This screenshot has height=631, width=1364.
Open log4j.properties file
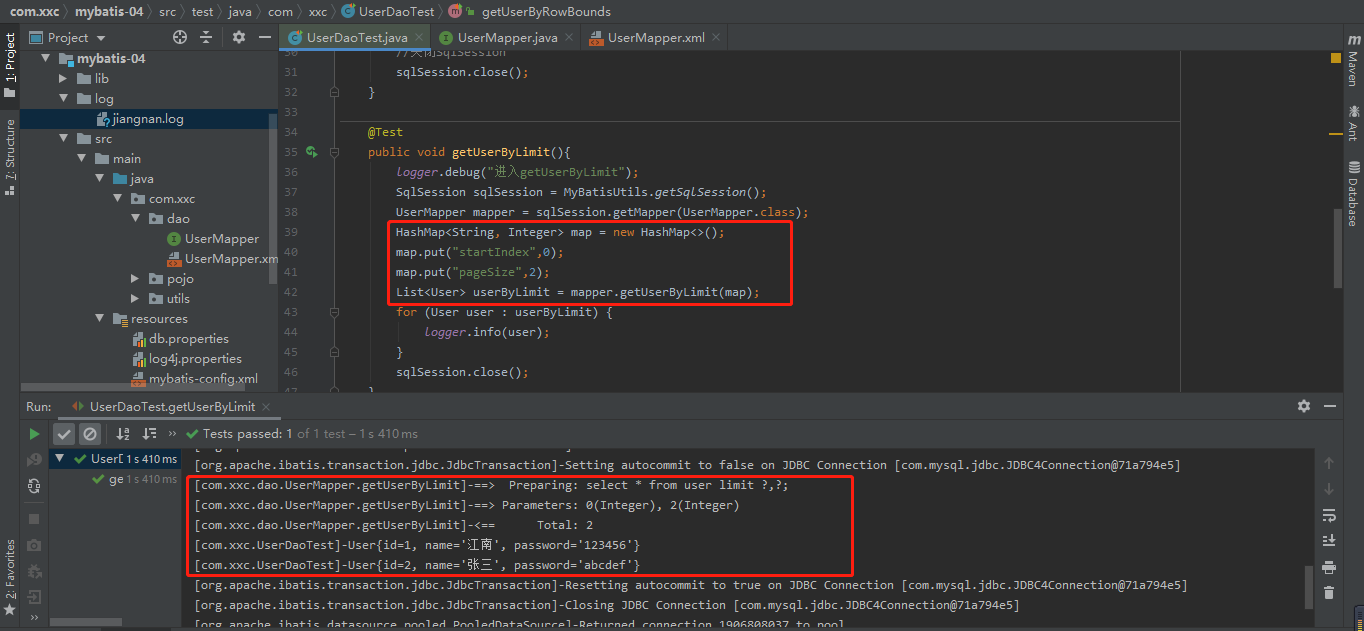tap(187, 358)
